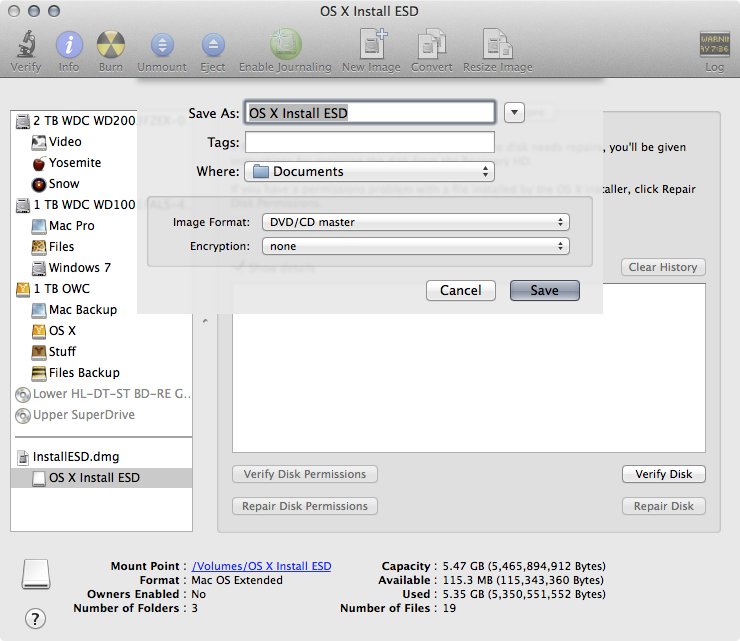Select the 2 TB WDC WD200 drive icon
This screenshot has height=641, width=740.
point(23,121)
